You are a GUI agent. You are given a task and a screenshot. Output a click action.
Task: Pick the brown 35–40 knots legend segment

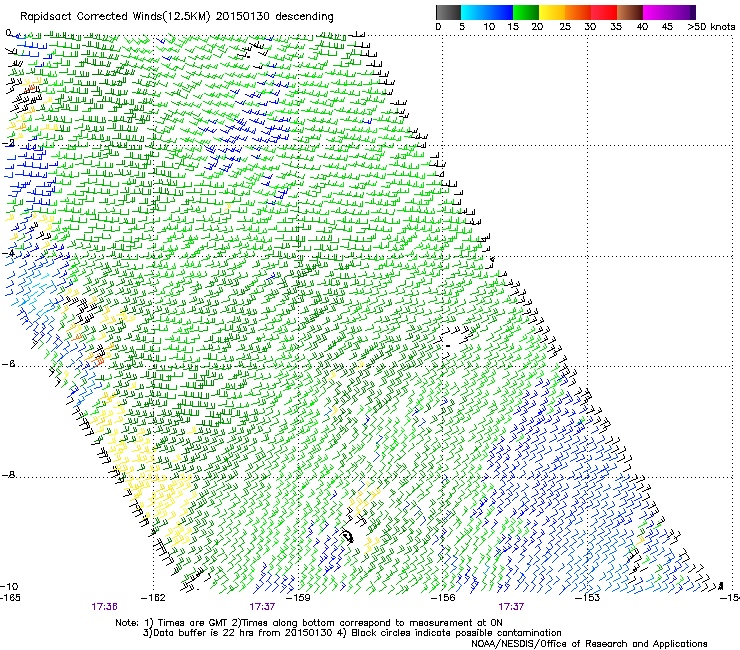(630, 12)
